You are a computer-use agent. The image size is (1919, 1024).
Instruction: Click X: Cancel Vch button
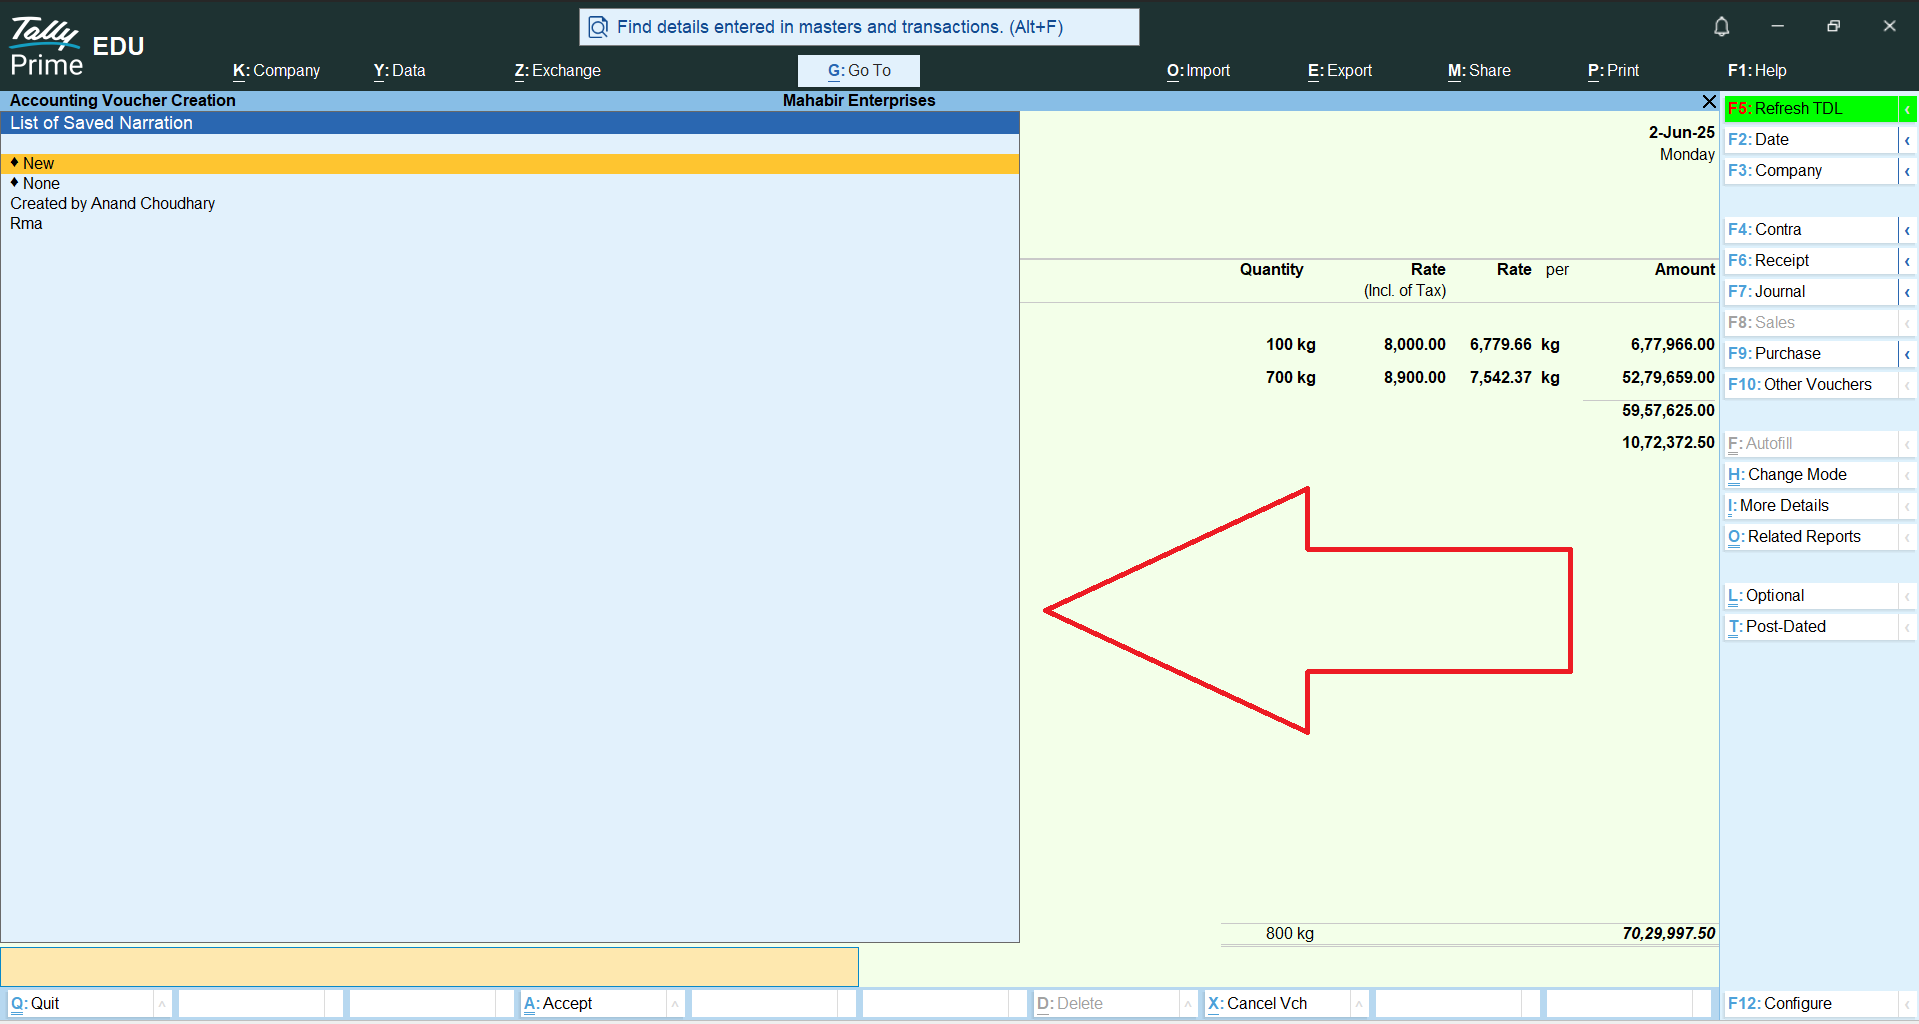[1277, 1003]
